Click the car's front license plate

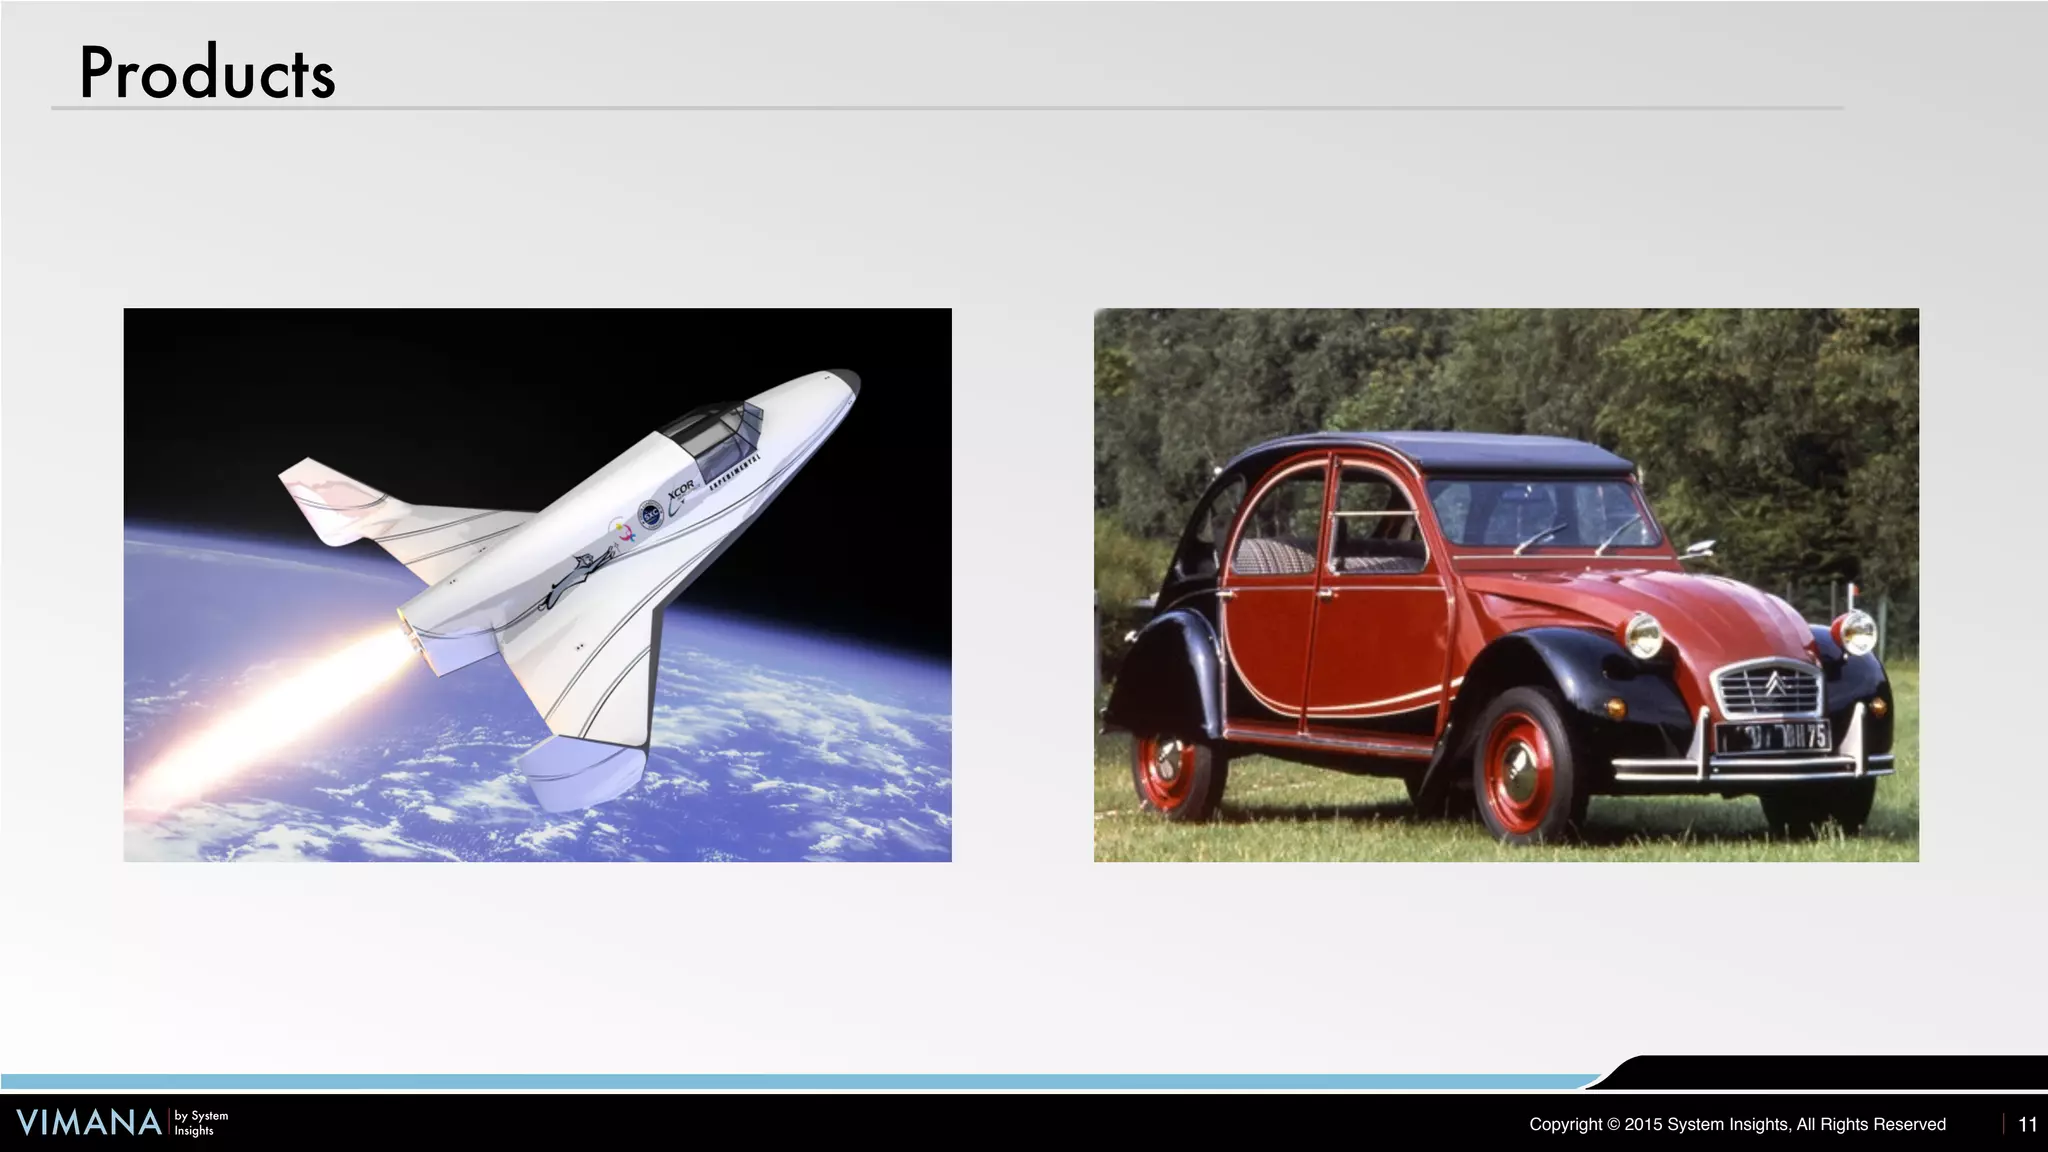(1773, 738)
